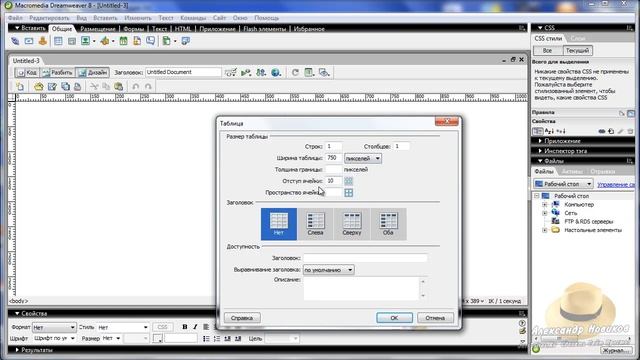Click the Hyperlink icon in Insert bar
The width and height of the screenshot is (640, 360).
pyautogui.click(x=15, y=41)
